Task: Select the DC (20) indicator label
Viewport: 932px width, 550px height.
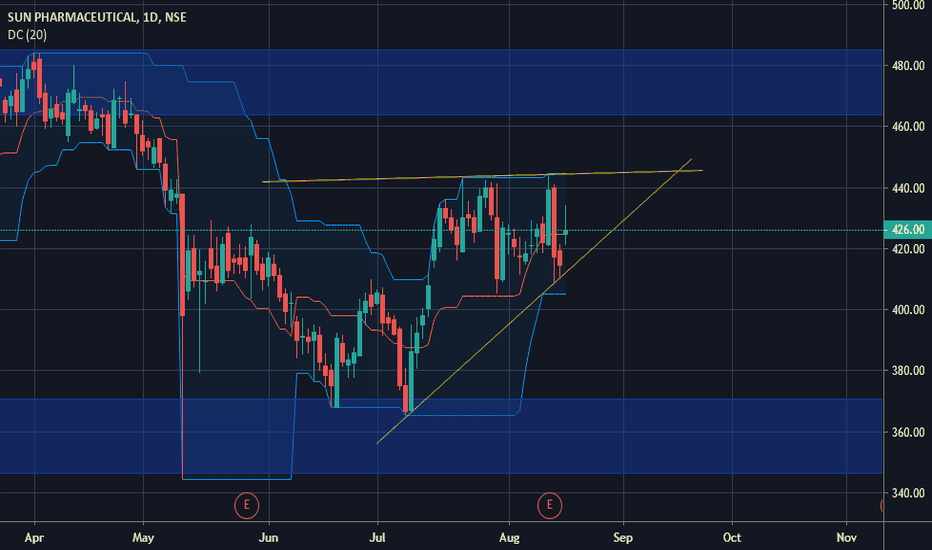Action: point(27,35)
